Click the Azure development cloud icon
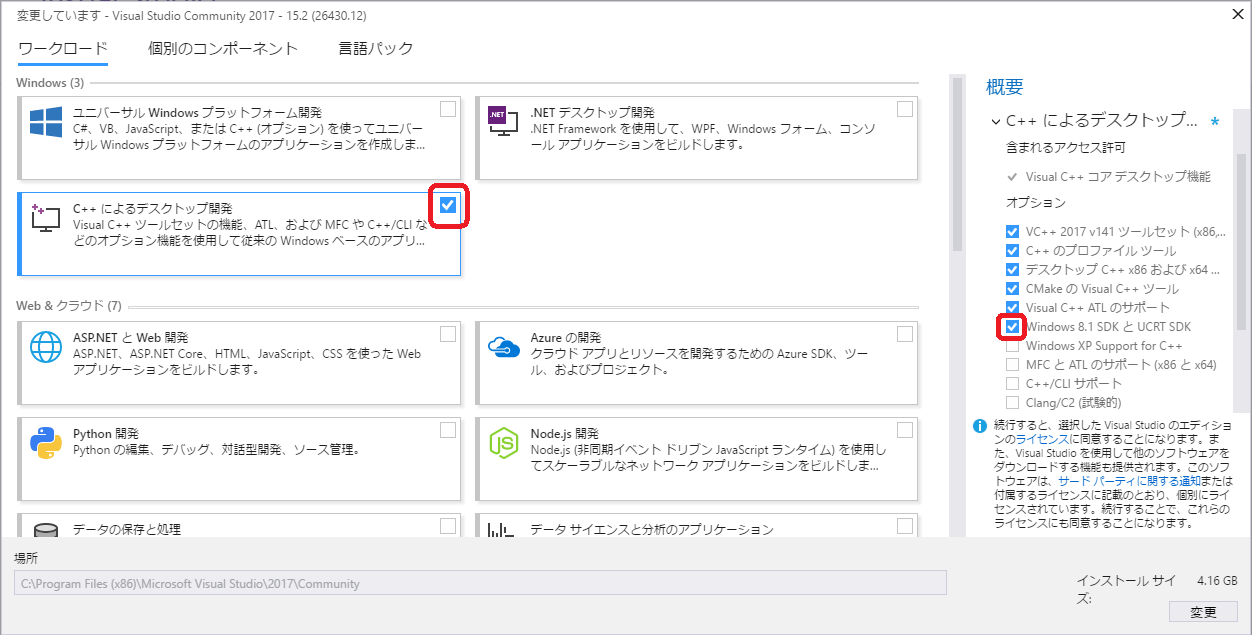 [x=502, y=346]
